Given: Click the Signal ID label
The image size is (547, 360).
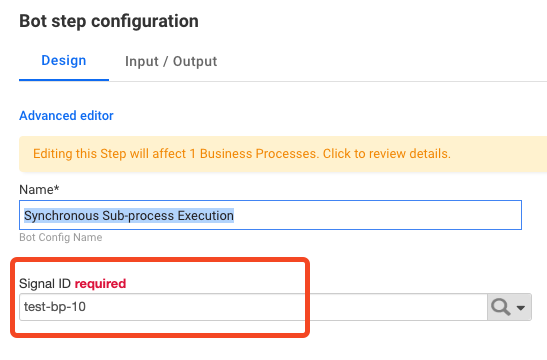Looking at the screenshot, I should (45, 284).
